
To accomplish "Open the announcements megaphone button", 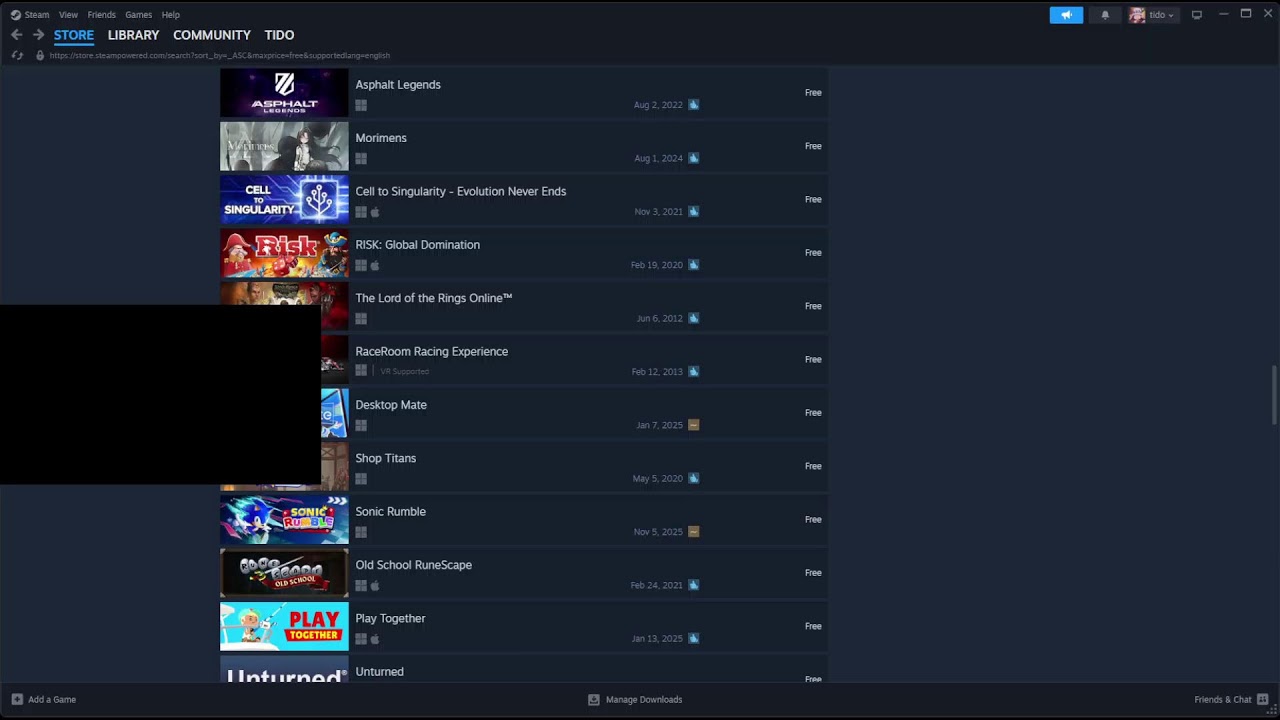I will [x=1066, y=15].
